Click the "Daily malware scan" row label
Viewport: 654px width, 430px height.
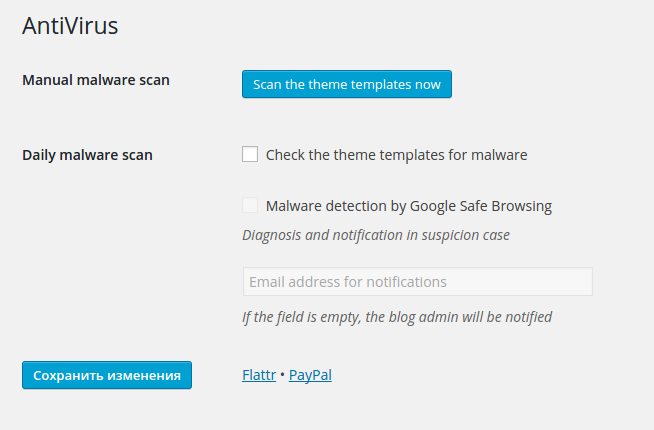point(87,155)
